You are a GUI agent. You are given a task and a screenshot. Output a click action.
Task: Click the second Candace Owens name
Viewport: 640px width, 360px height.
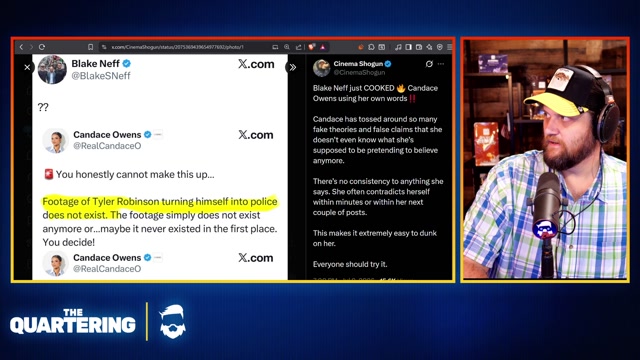pos(107,258)
